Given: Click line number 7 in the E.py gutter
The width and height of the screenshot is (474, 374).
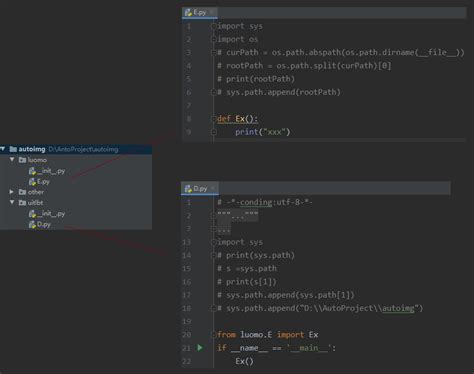Looking at the screenshot, I should (x=189, y=105).
